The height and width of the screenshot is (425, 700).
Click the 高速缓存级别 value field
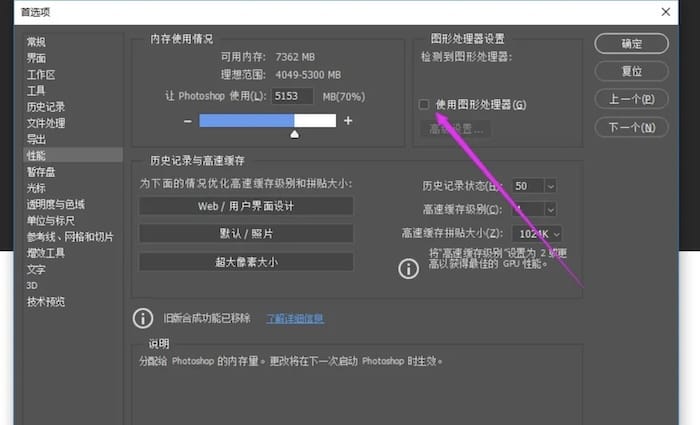tap(528, 209)
